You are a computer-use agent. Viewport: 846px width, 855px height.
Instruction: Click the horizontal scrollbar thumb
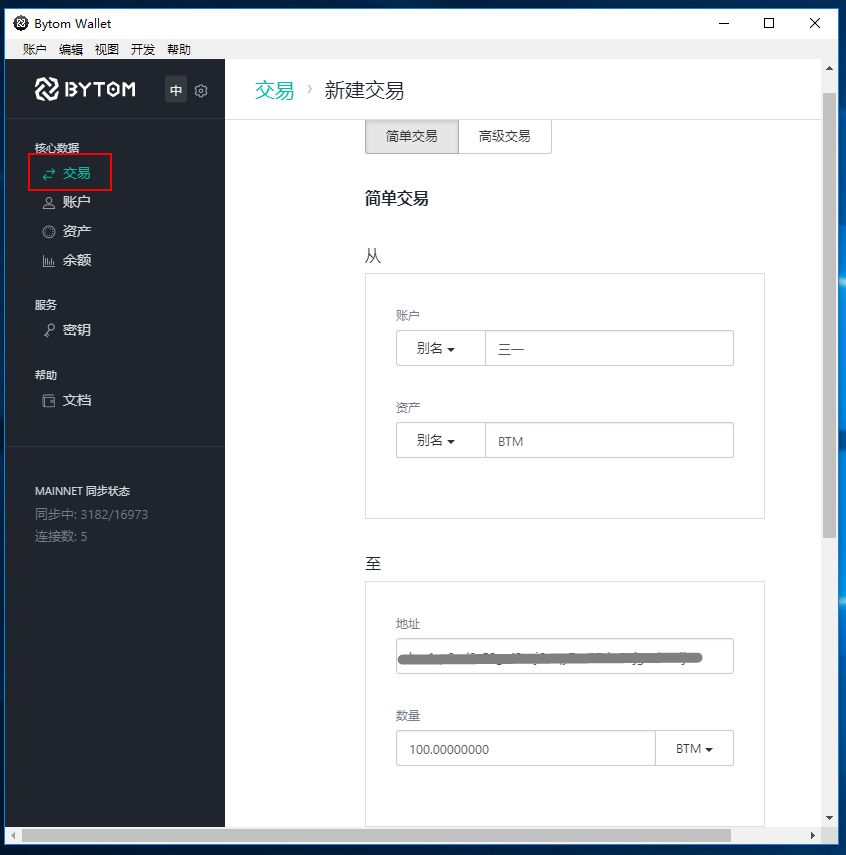tap(376, 835)
